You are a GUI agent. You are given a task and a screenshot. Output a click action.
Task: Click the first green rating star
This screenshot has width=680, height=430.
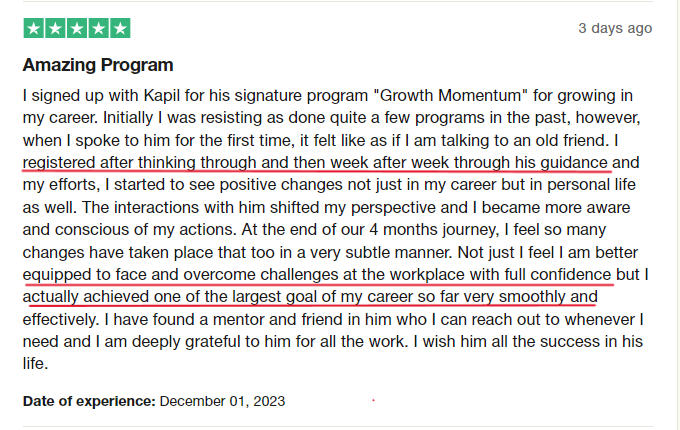tap(33, 28)
